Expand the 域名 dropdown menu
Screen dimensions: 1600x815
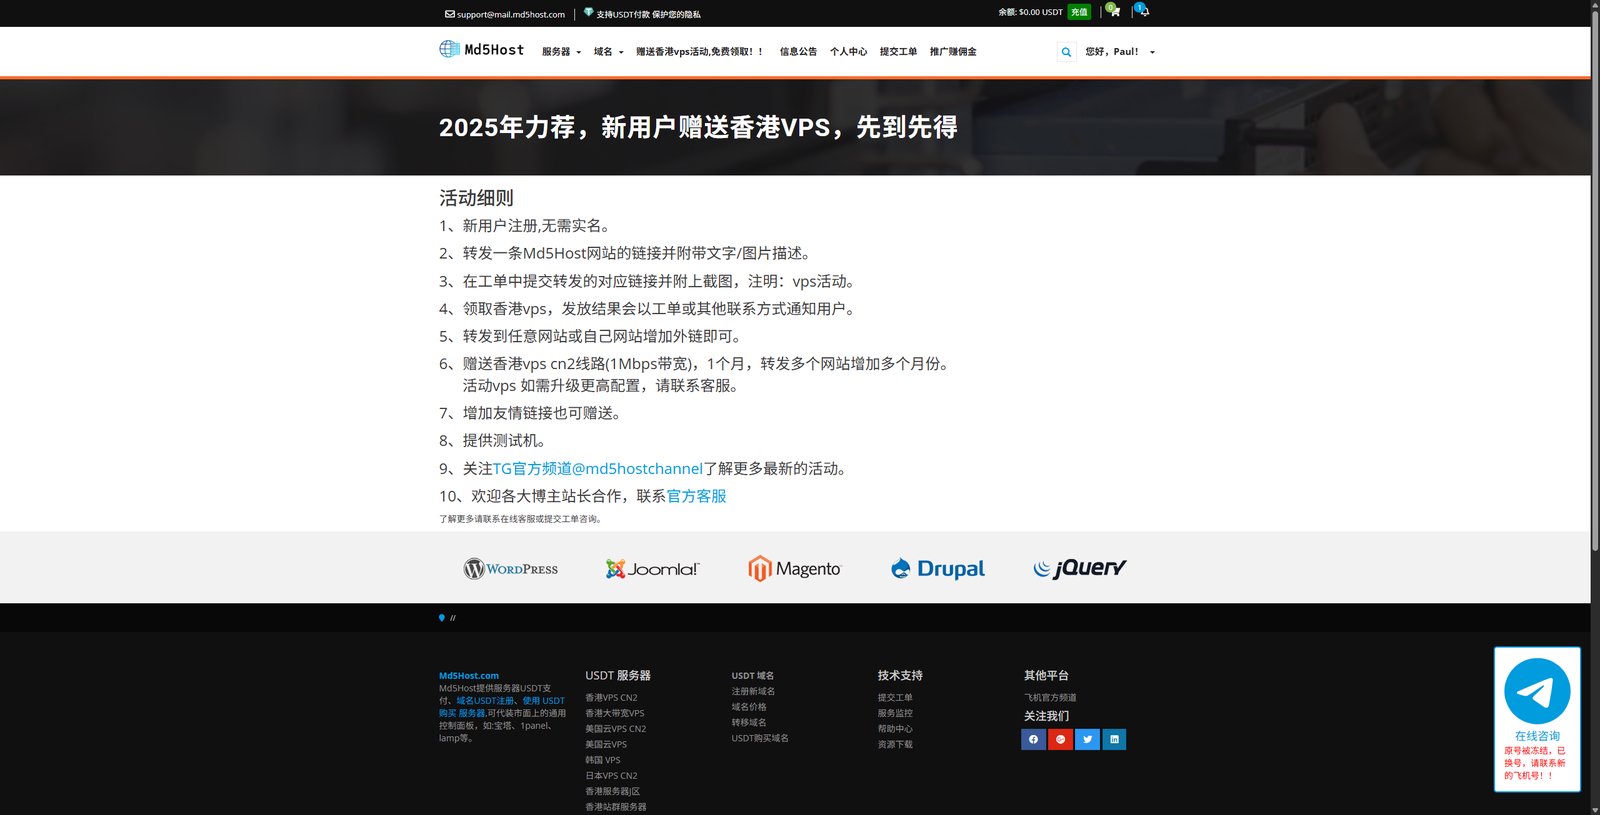(608, 52)
